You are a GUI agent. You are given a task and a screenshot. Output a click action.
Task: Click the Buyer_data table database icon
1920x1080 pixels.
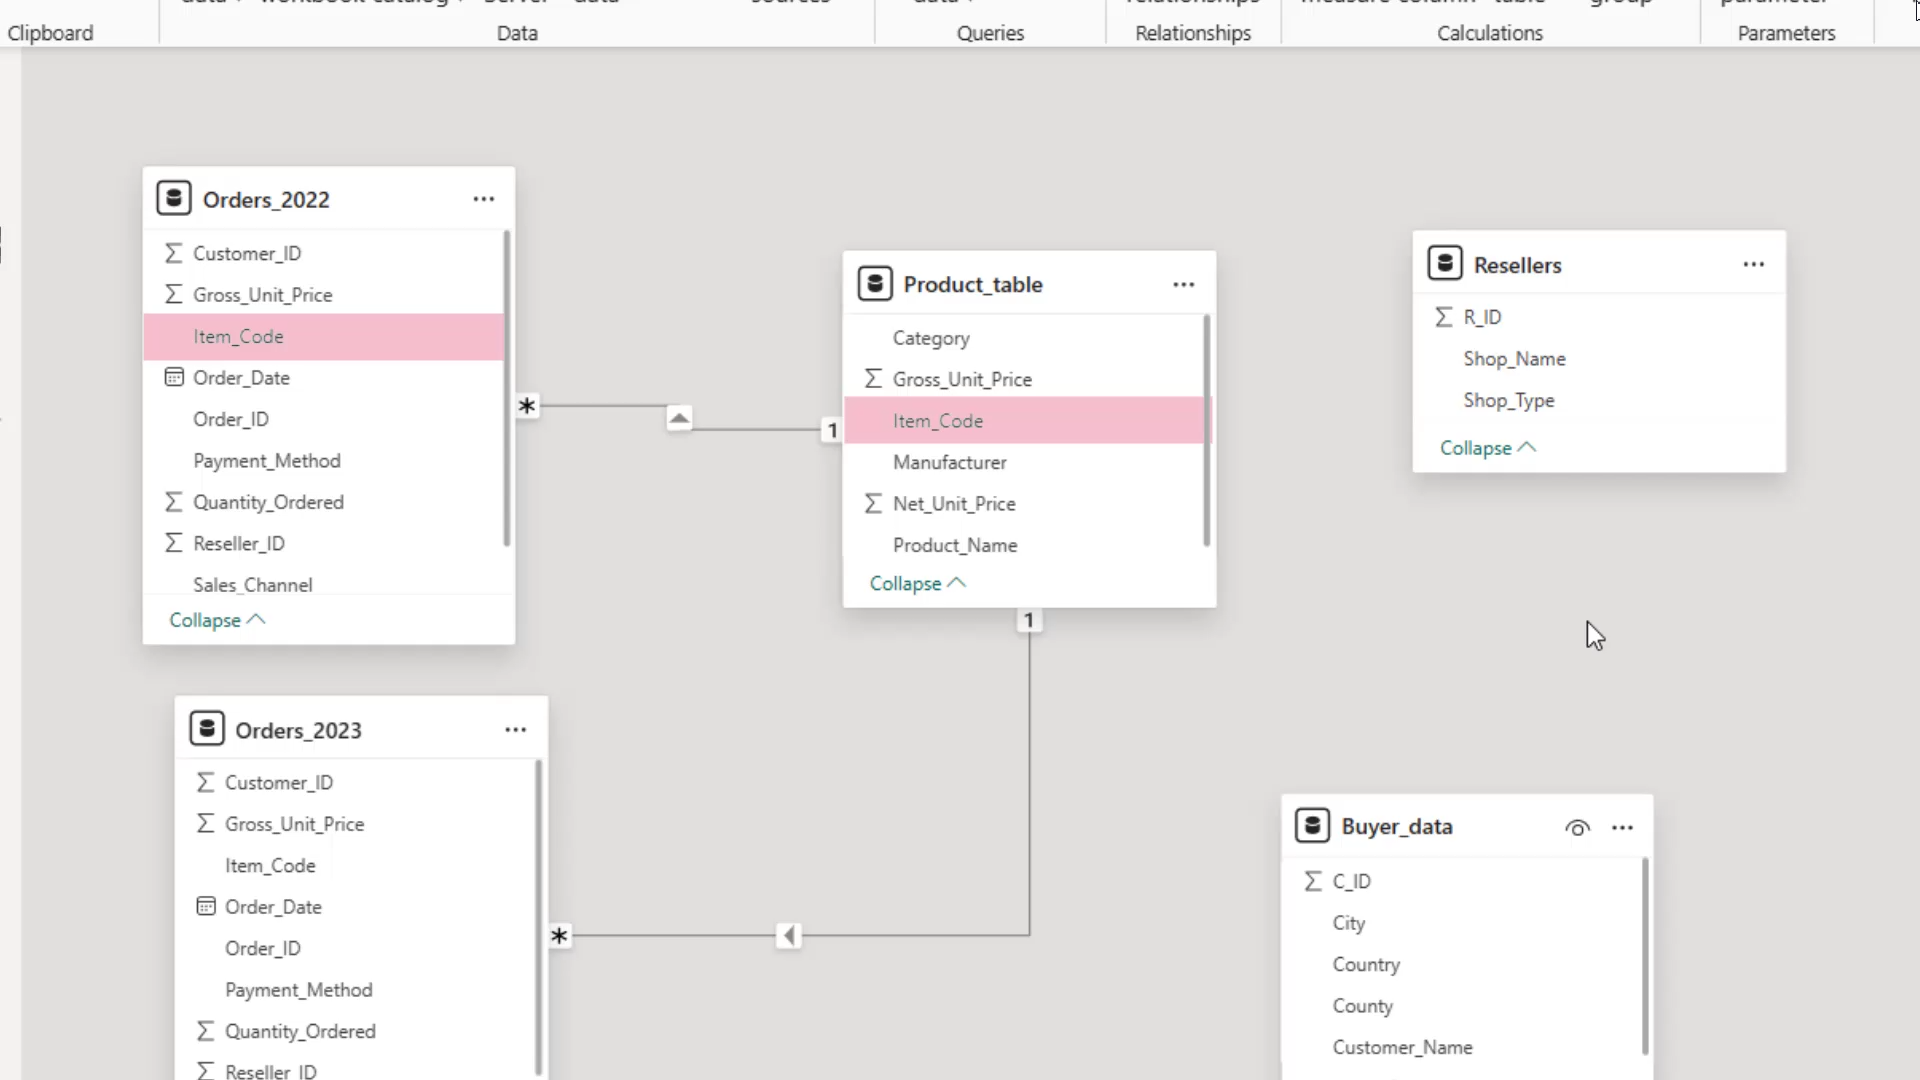1312,826
